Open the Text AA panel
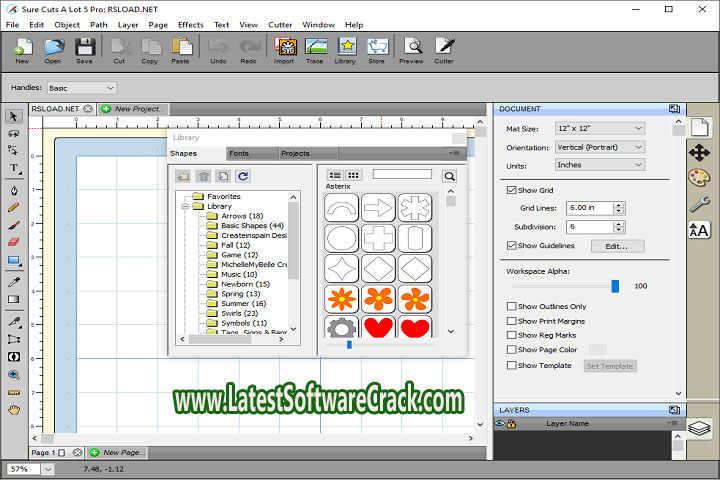The image size is (720, 480). pyautogui.click(x=699, y=230)
